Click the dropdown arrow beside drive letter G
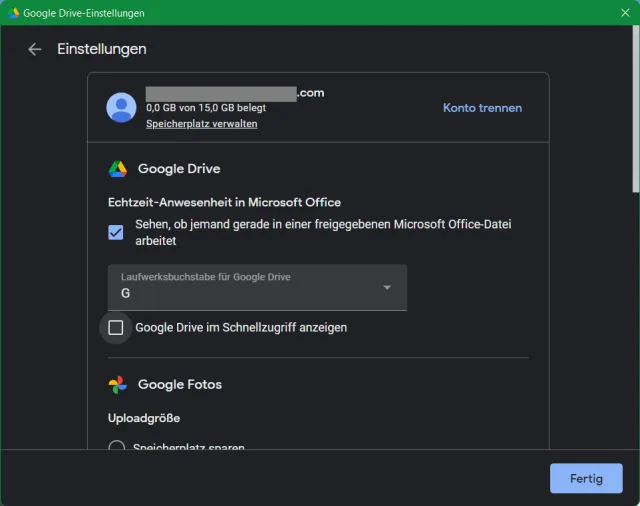Screen dimensions: 640x506 pos(387,288)
